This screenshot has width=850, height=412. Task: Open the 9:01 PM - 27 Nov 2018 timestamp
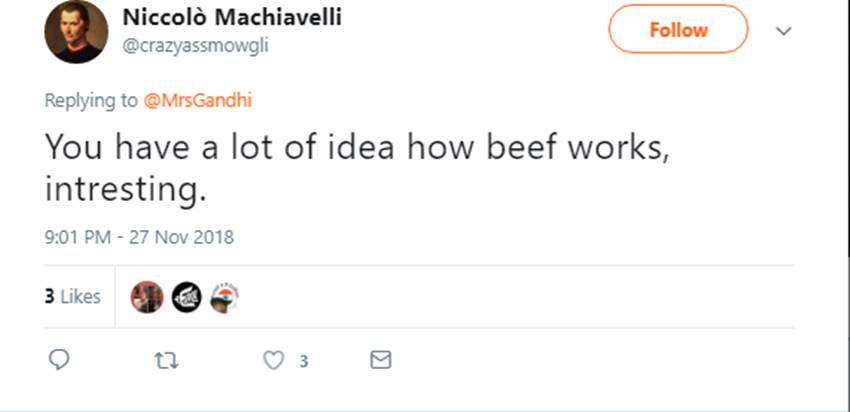[139, 237]
